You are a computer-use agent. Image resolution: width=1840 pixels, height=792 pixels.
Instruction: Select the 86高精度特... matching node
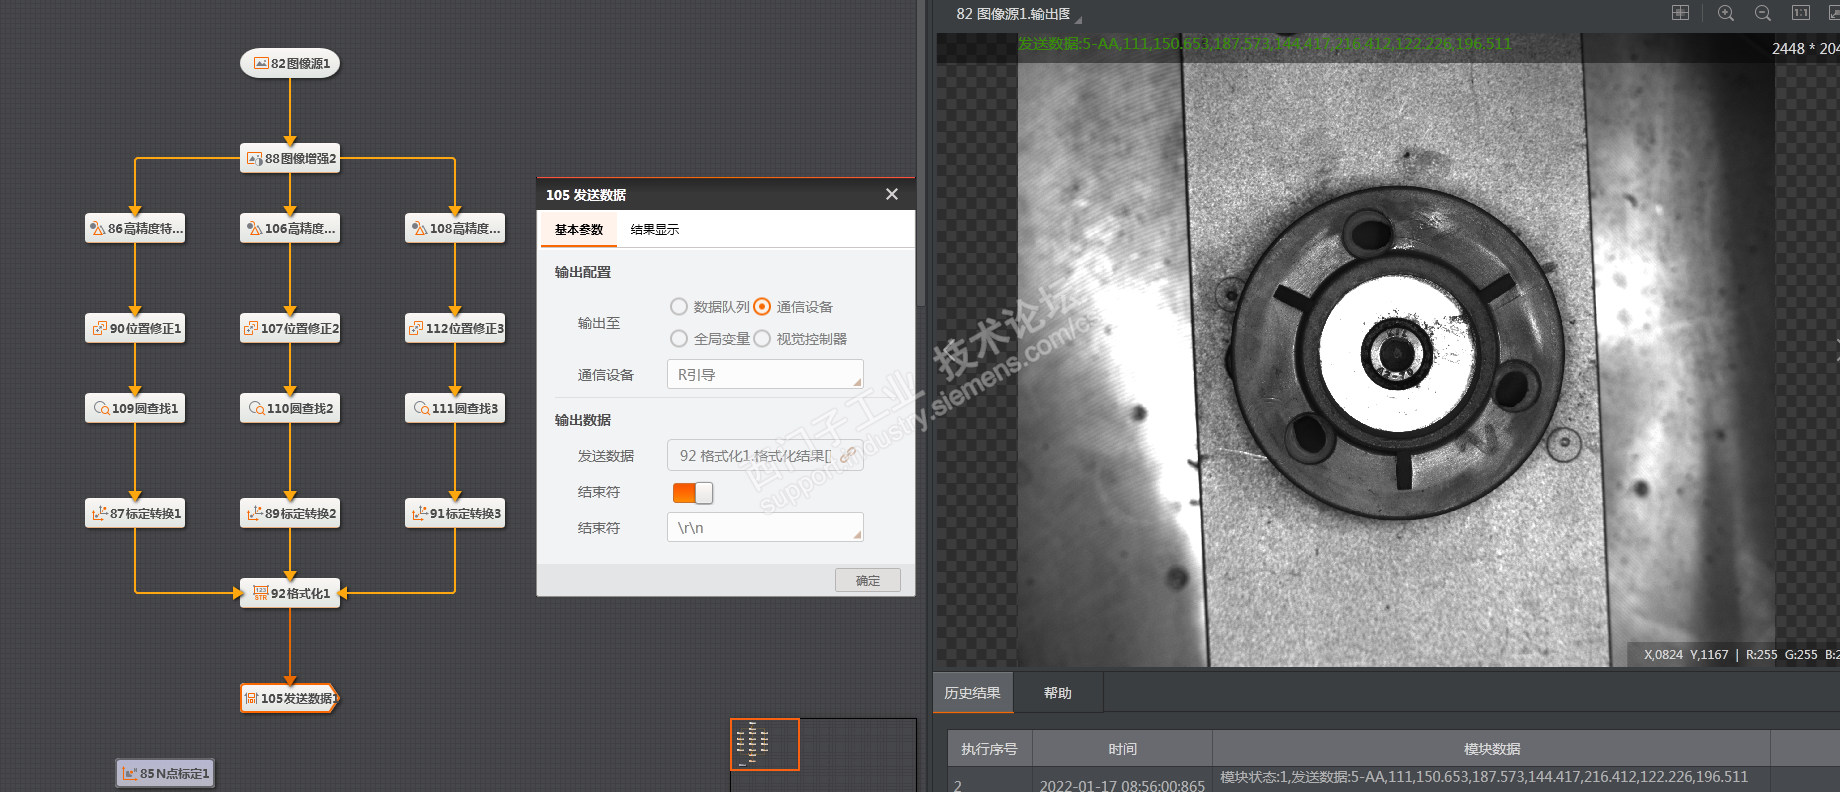pos(135,228)
